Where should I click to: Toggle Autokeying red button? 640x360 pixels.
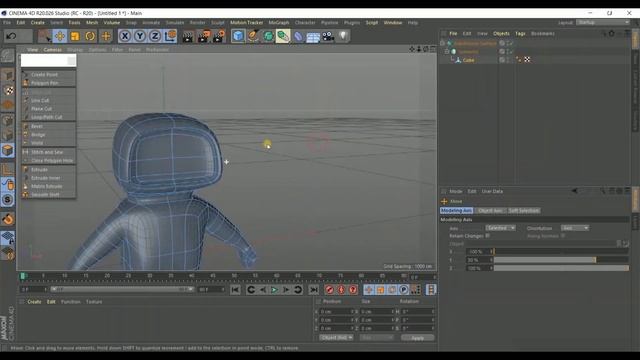click(341, 290)
